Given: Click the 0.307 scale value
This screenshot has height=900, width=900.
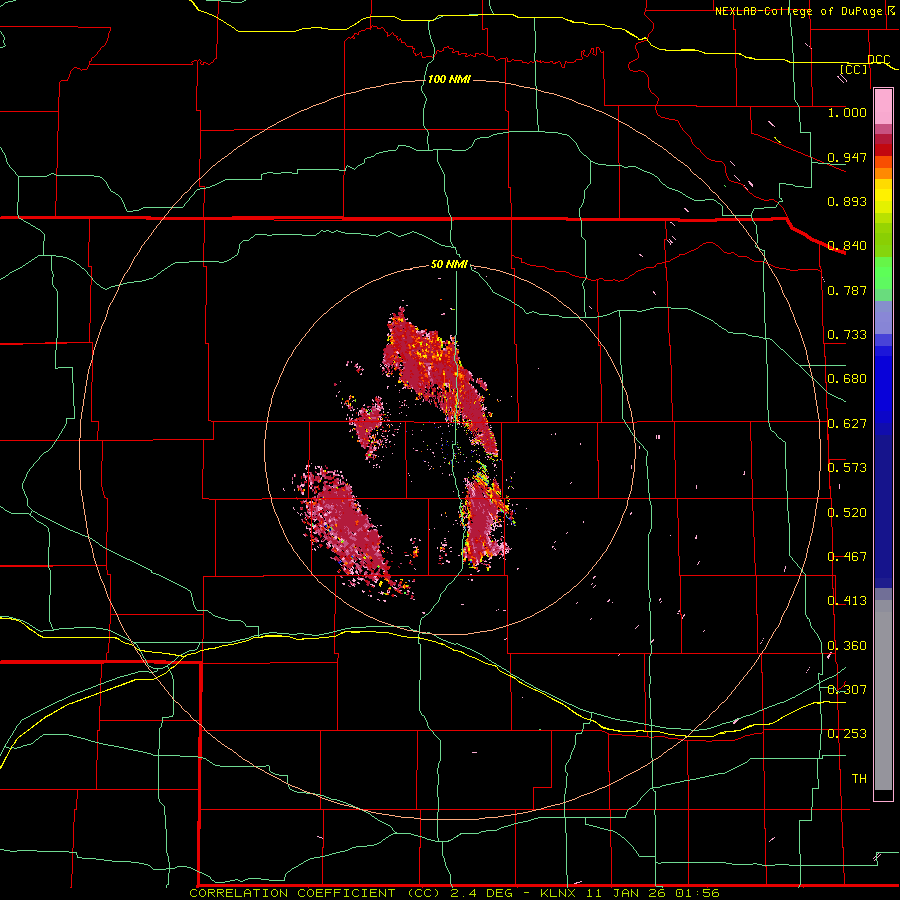Looking at the screenshot, I should (x=847, y=690).
